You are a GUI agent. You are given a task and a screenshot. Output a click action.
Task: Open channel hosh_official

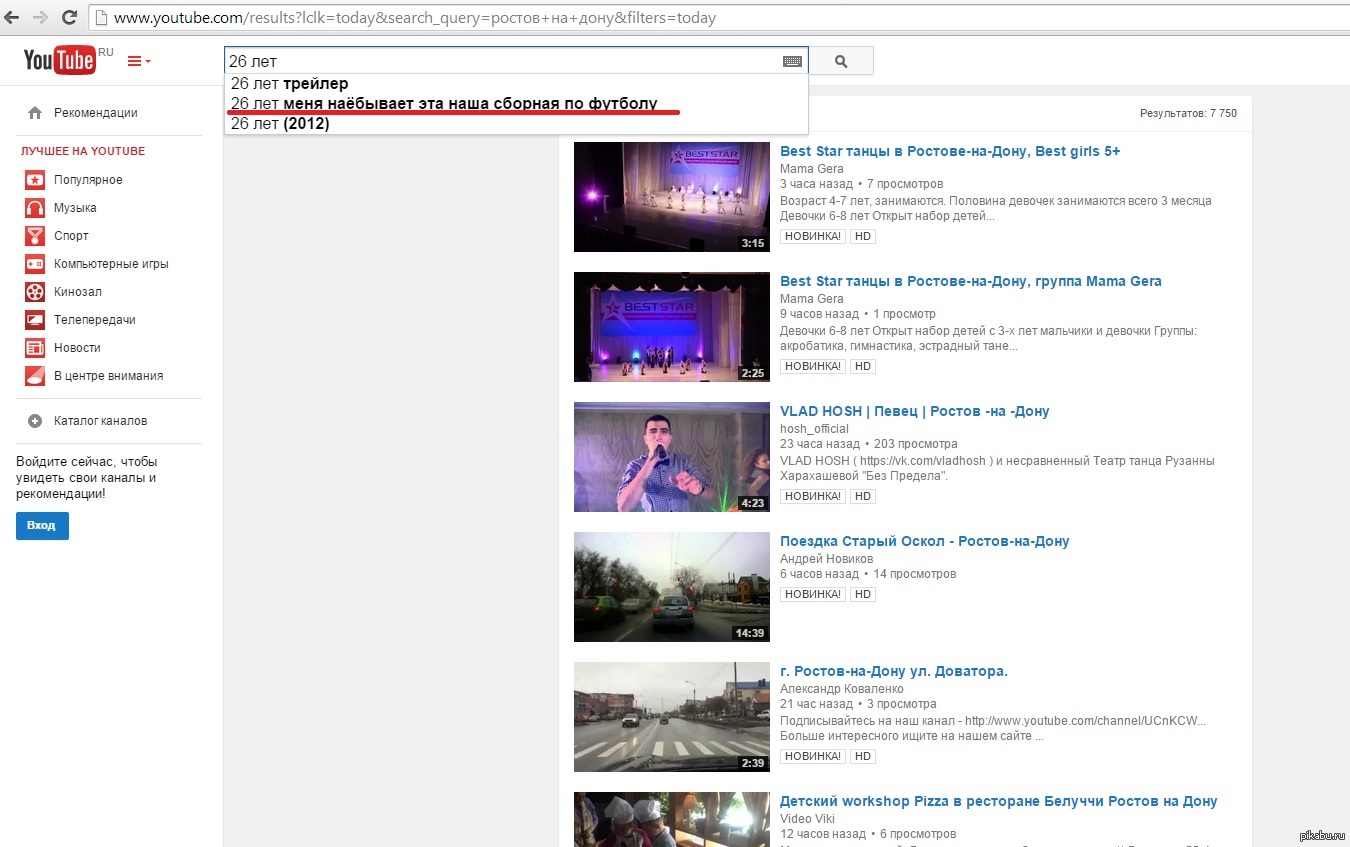(x=814, y=429)
